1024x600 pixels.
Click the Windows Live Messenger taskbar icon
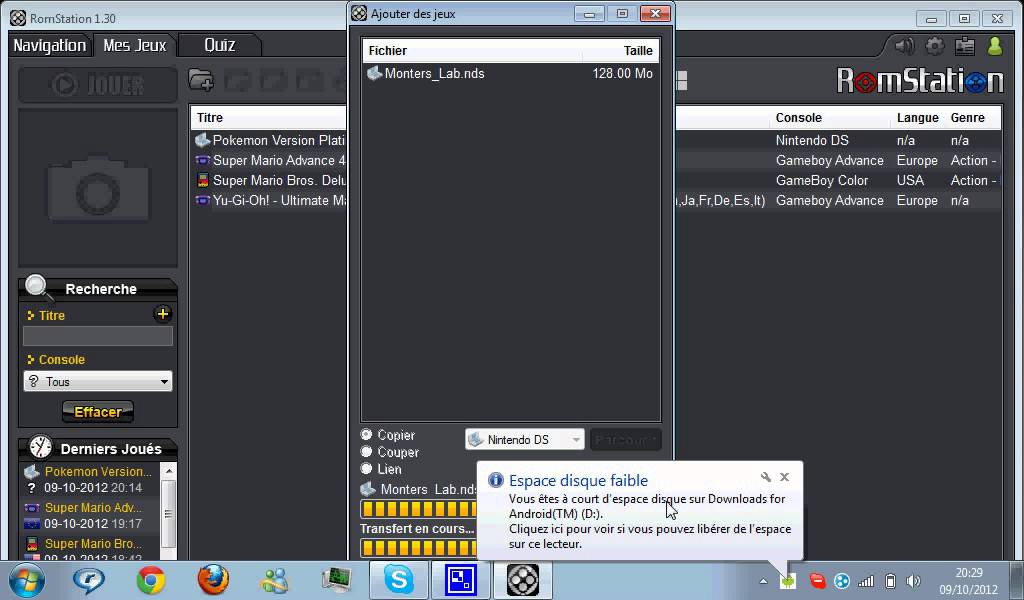(x=275, y=580)
